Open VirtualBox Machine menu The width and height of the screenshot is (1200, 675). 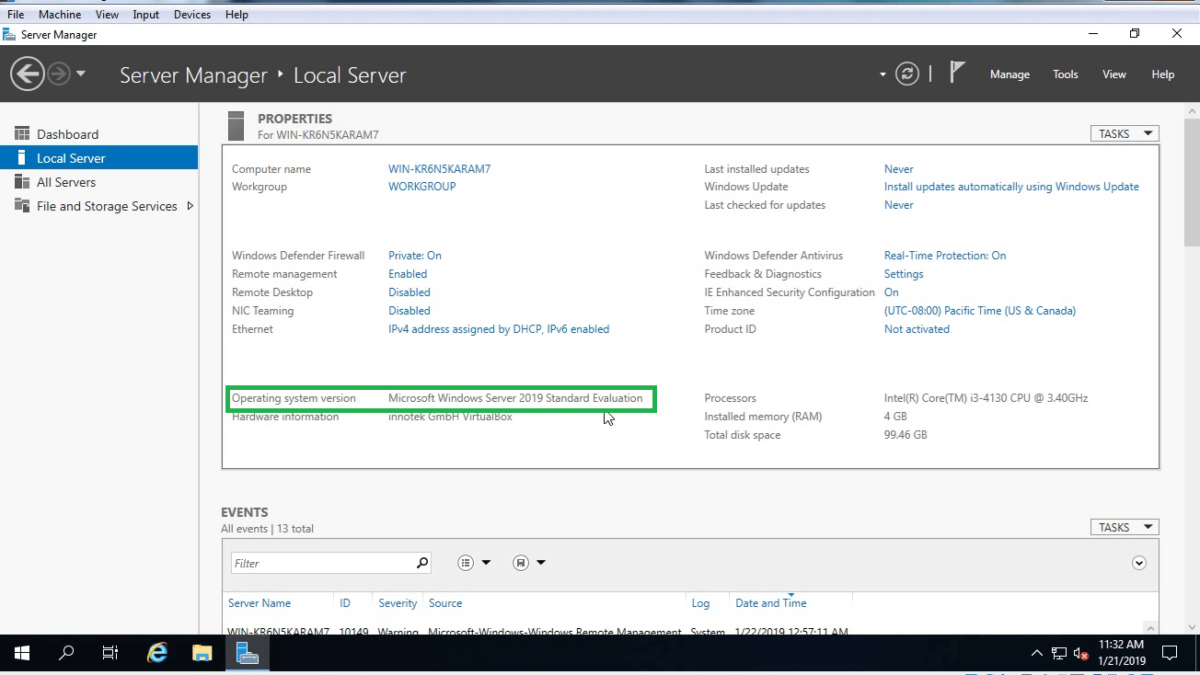coord(60,15)
